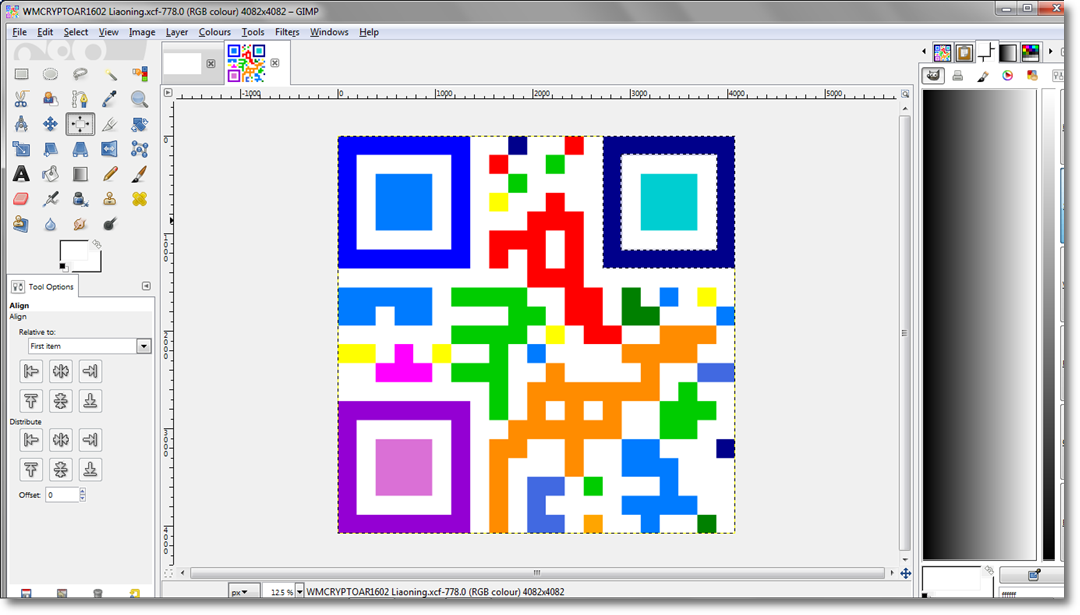Image resolution: width=1080 pixels, height=615 pixels.
Task: Select the Heal bandage tool
Action: (x=139, y=199)
